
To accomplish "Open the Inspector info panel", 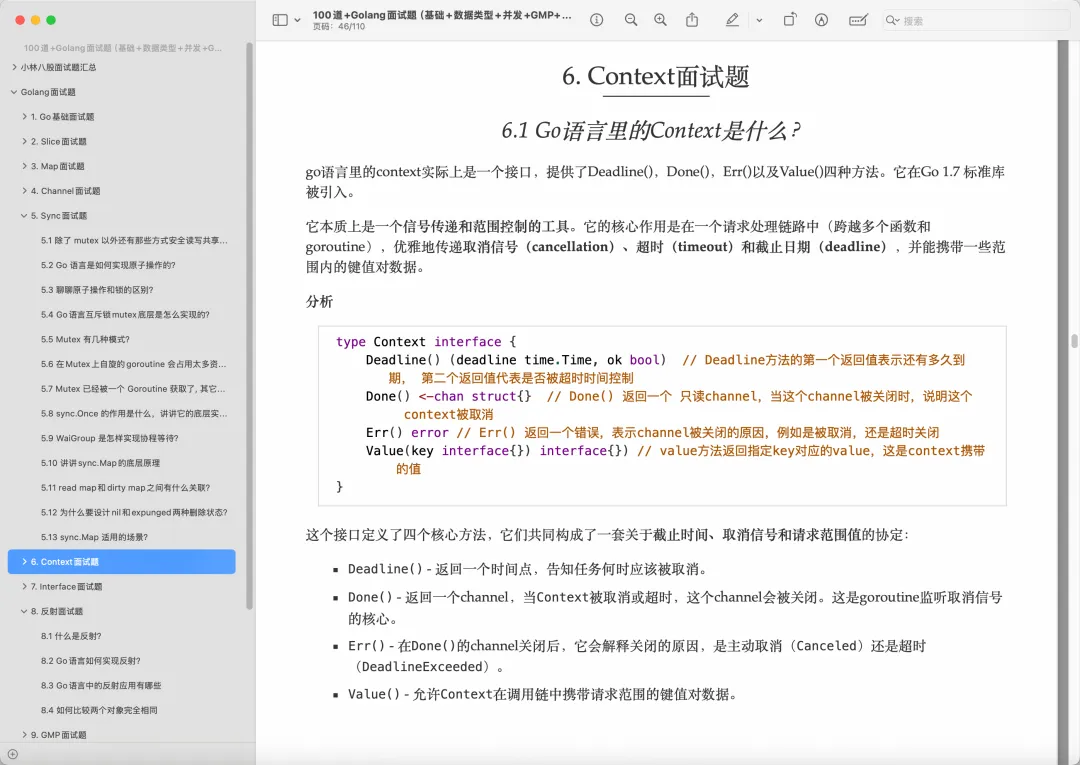I will pos(597,20).
